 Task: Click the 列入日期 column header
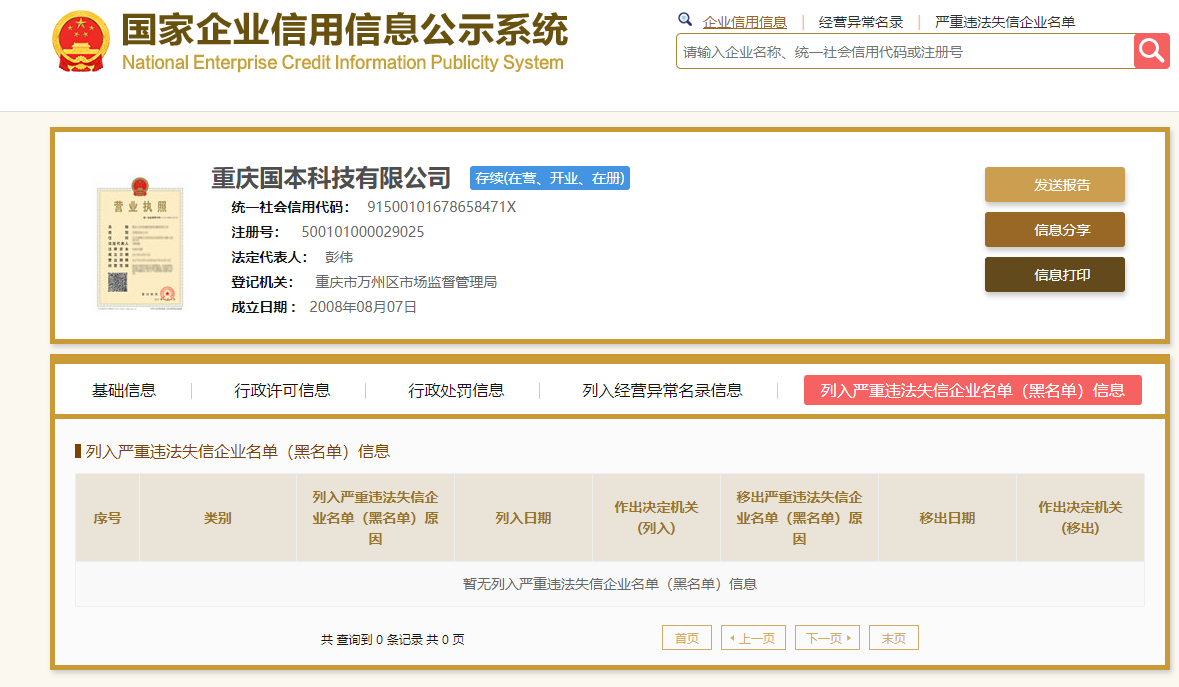coord(523,518)
